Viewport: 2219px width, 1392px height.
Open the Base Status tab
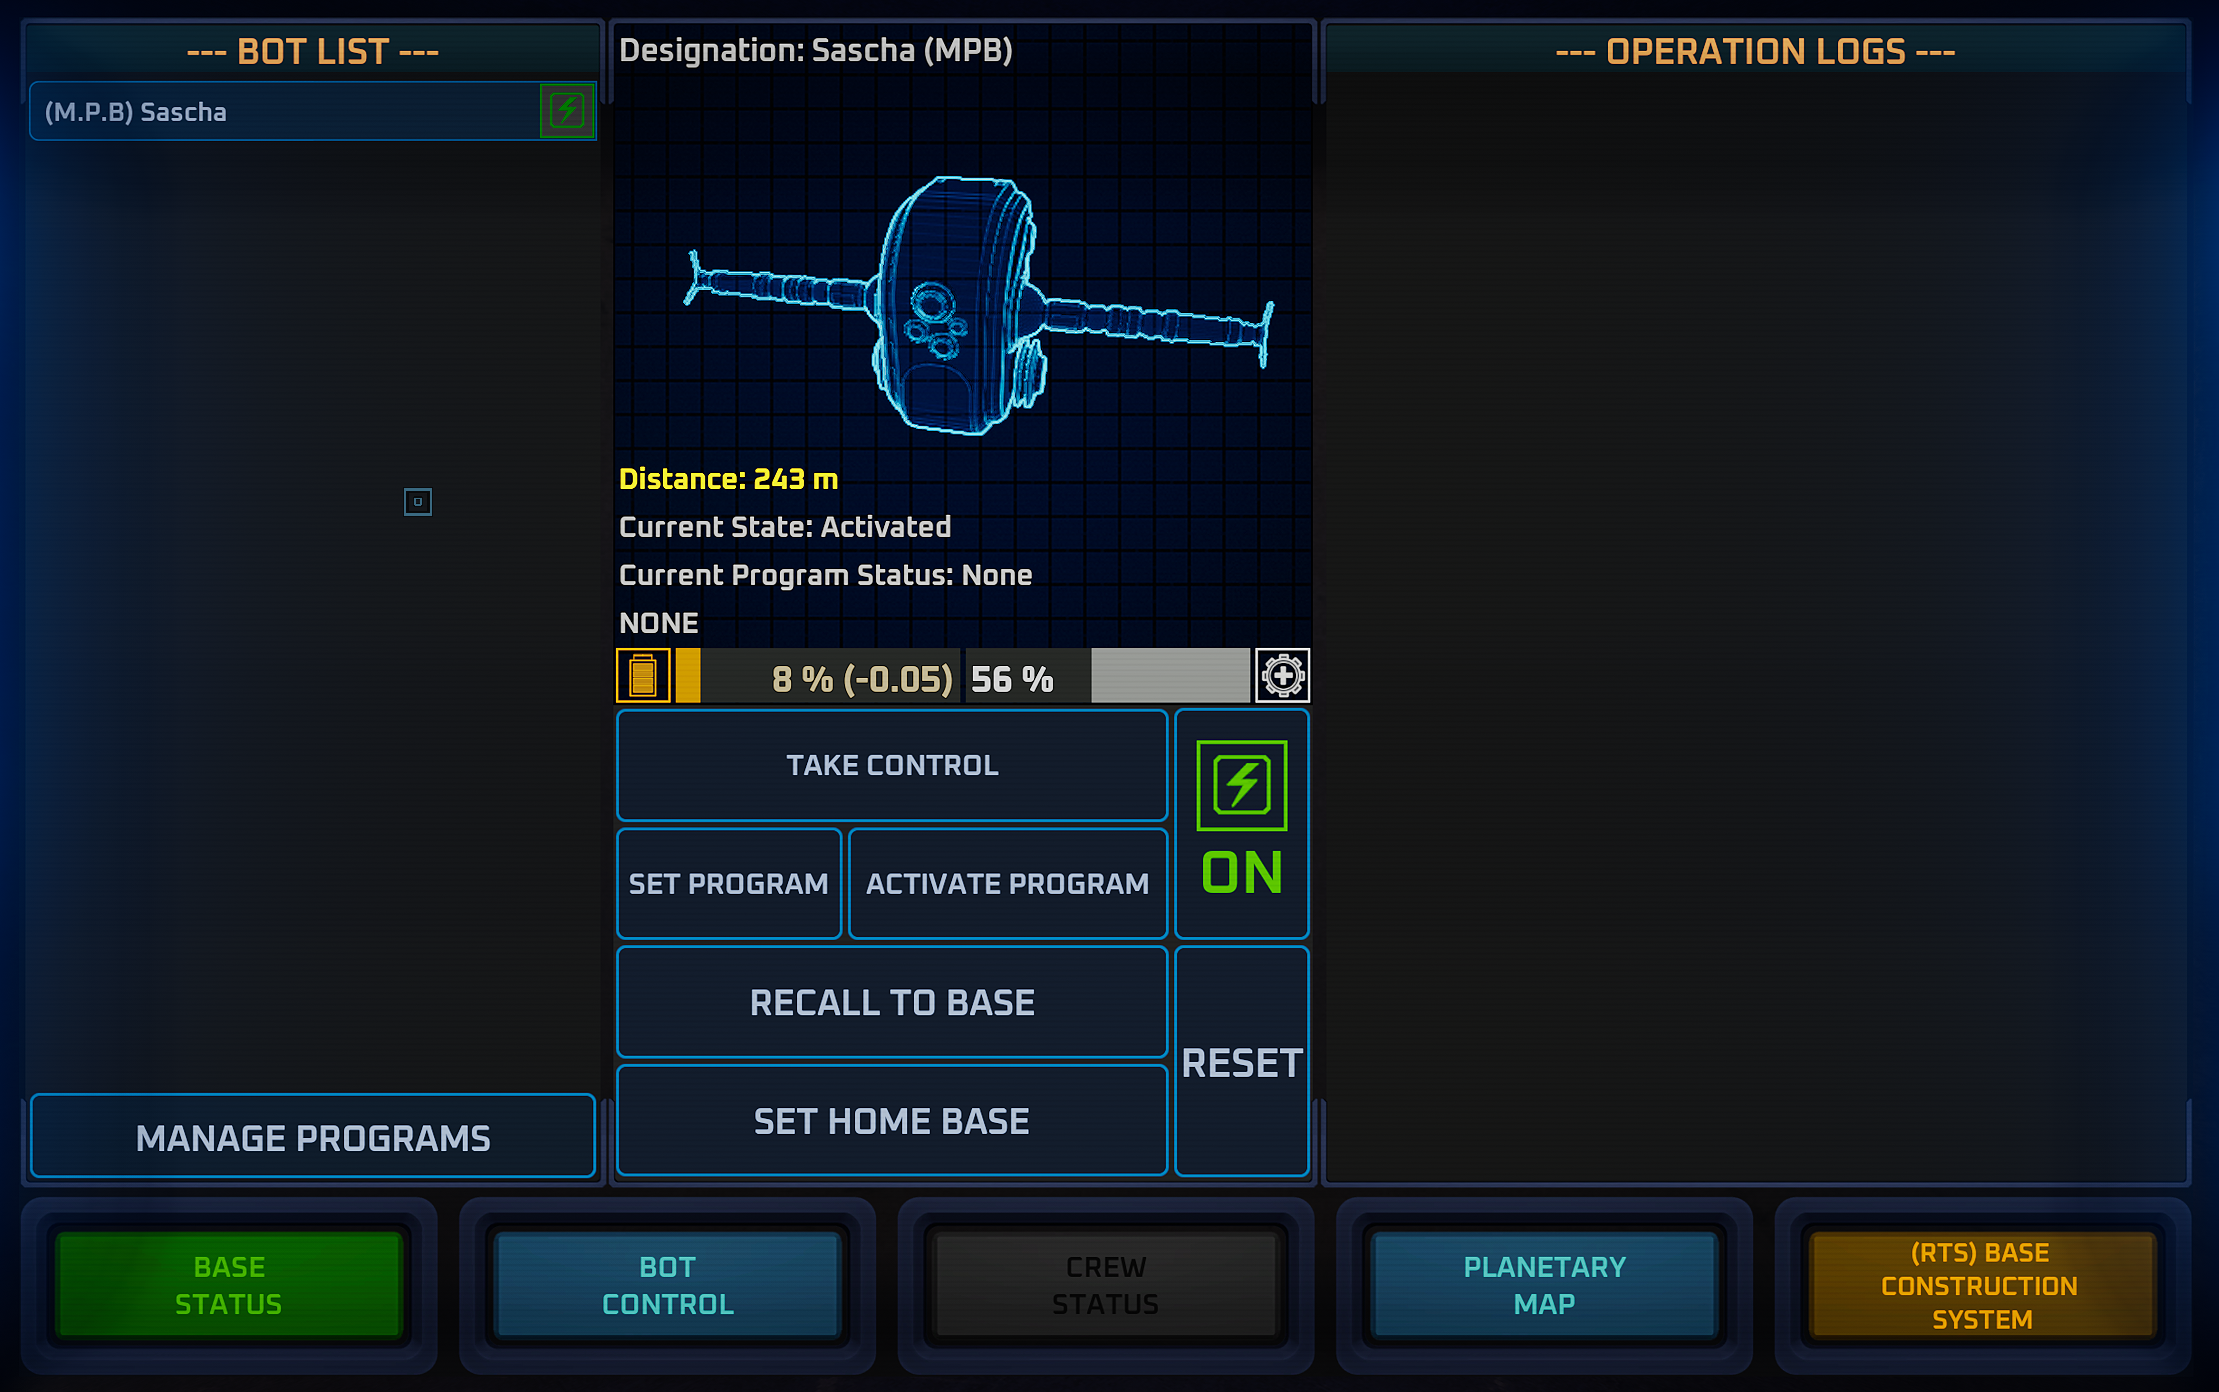click(229, 1285)
